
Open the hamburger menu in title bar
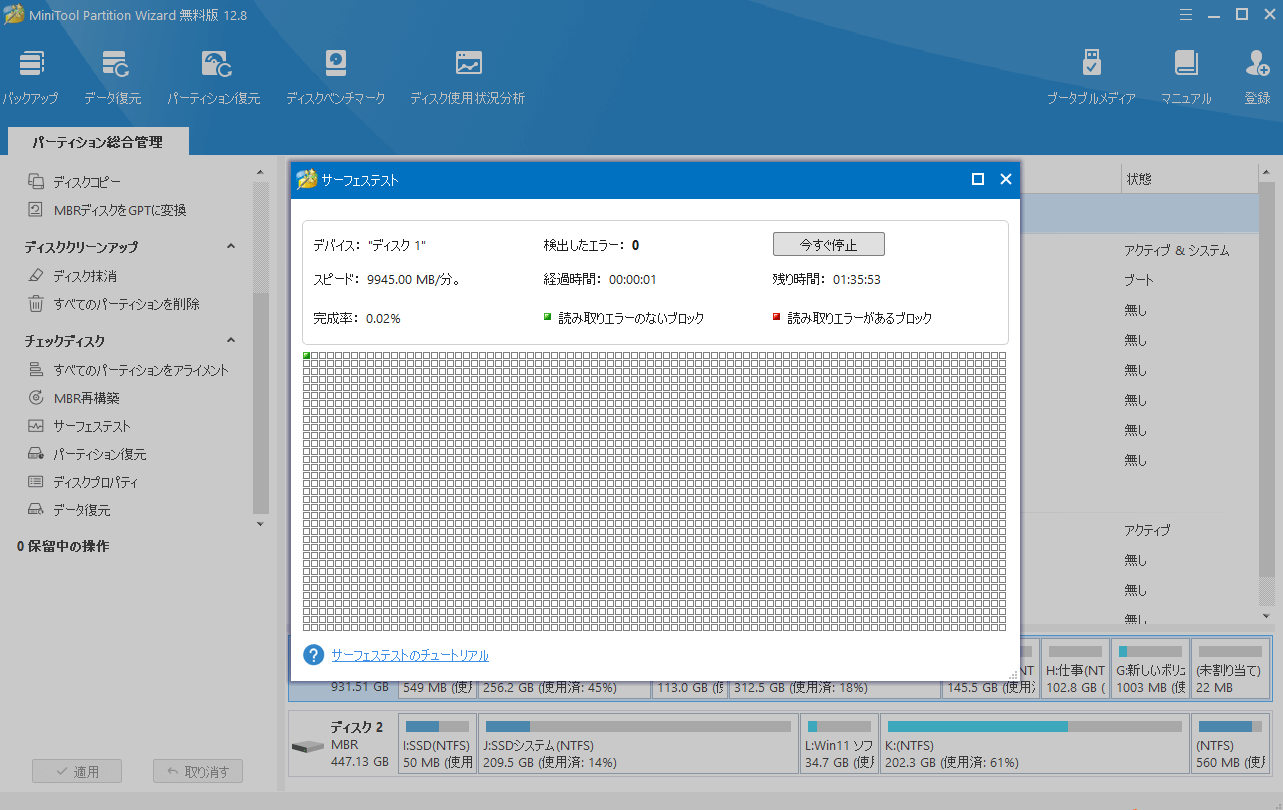click(x=1185, y=14)
